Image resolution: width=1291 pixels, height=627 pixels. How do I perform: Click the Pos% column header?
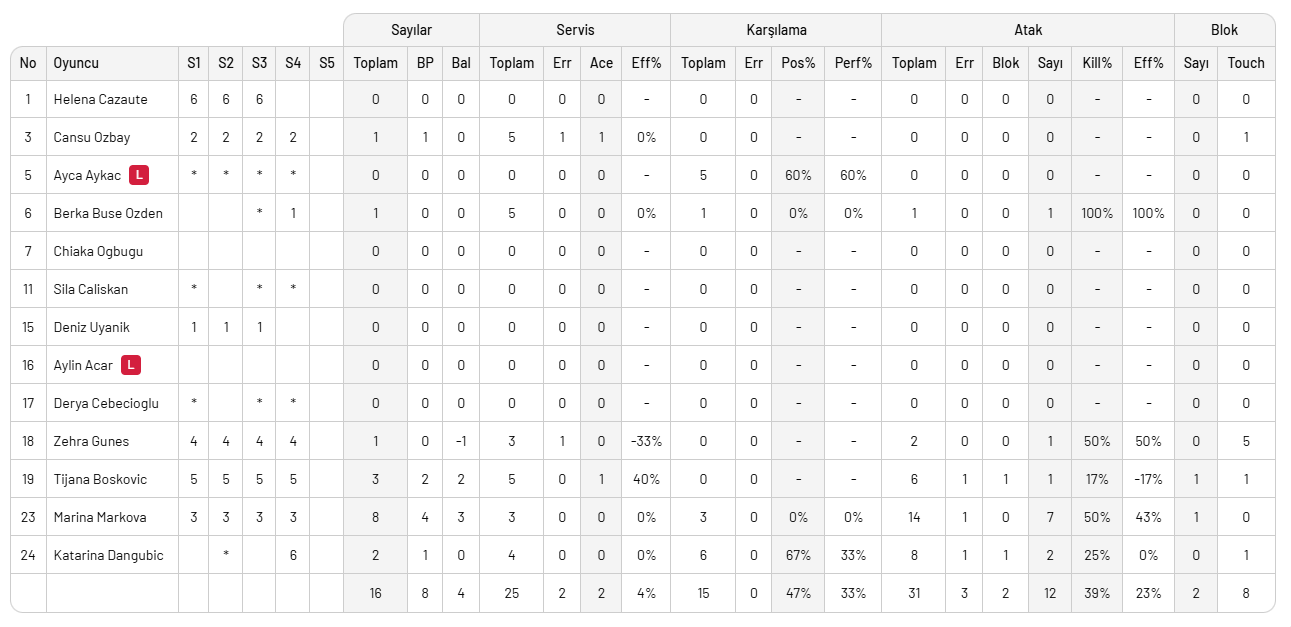(798, 63)
